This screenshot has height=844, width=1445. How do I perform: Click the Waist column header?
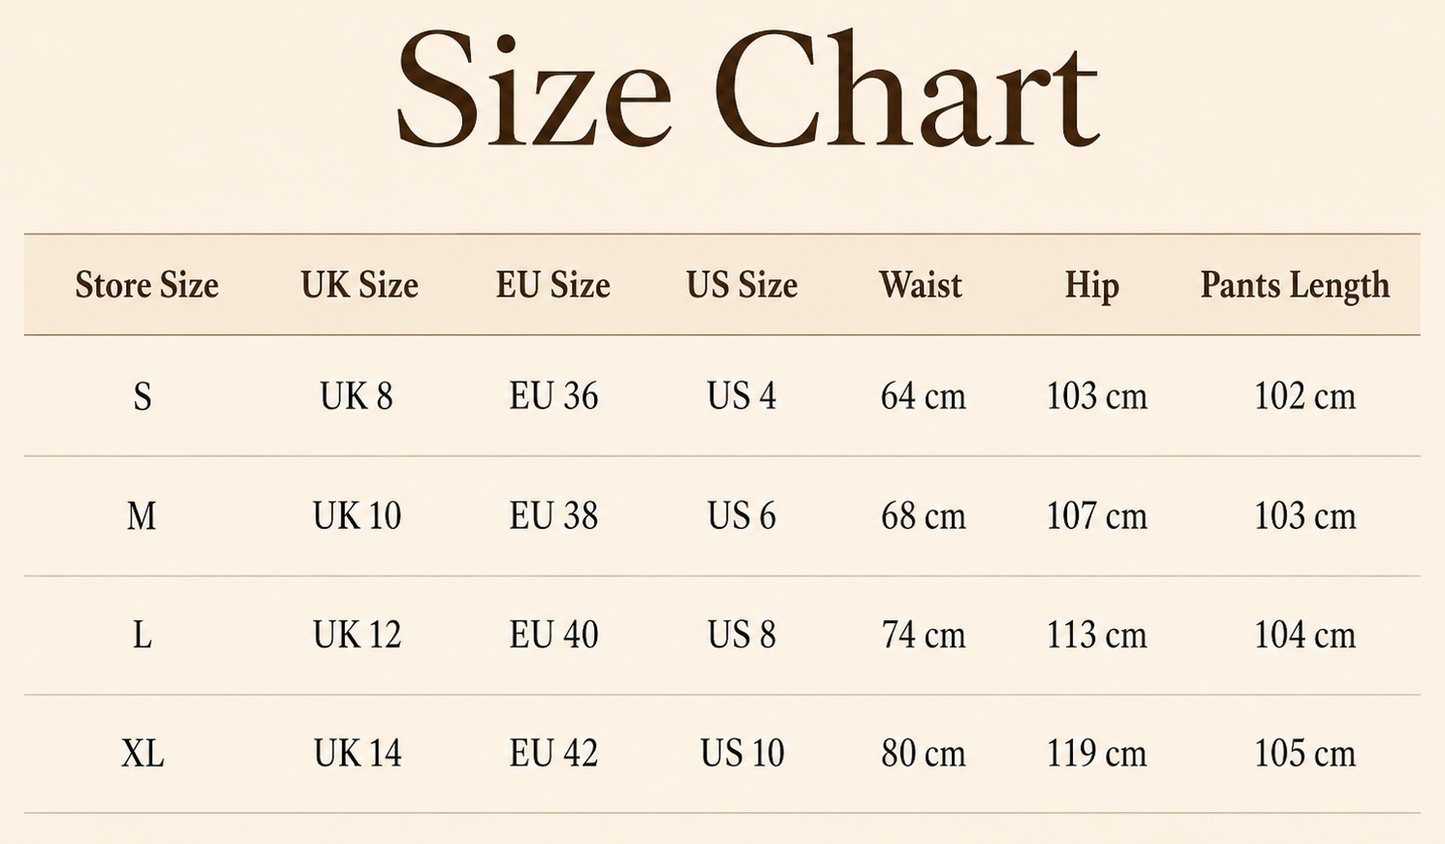coord(921,285)
